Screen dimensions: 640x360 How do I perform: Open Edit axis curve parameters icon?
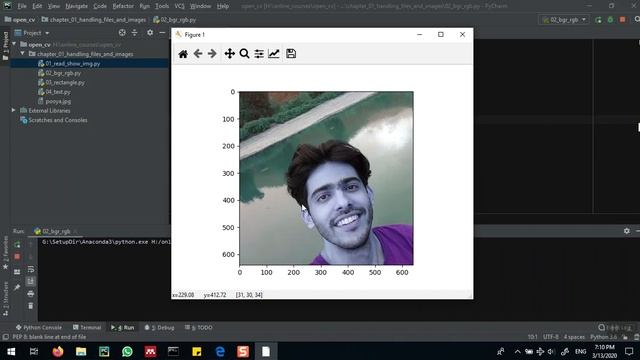tap(273, 54)
